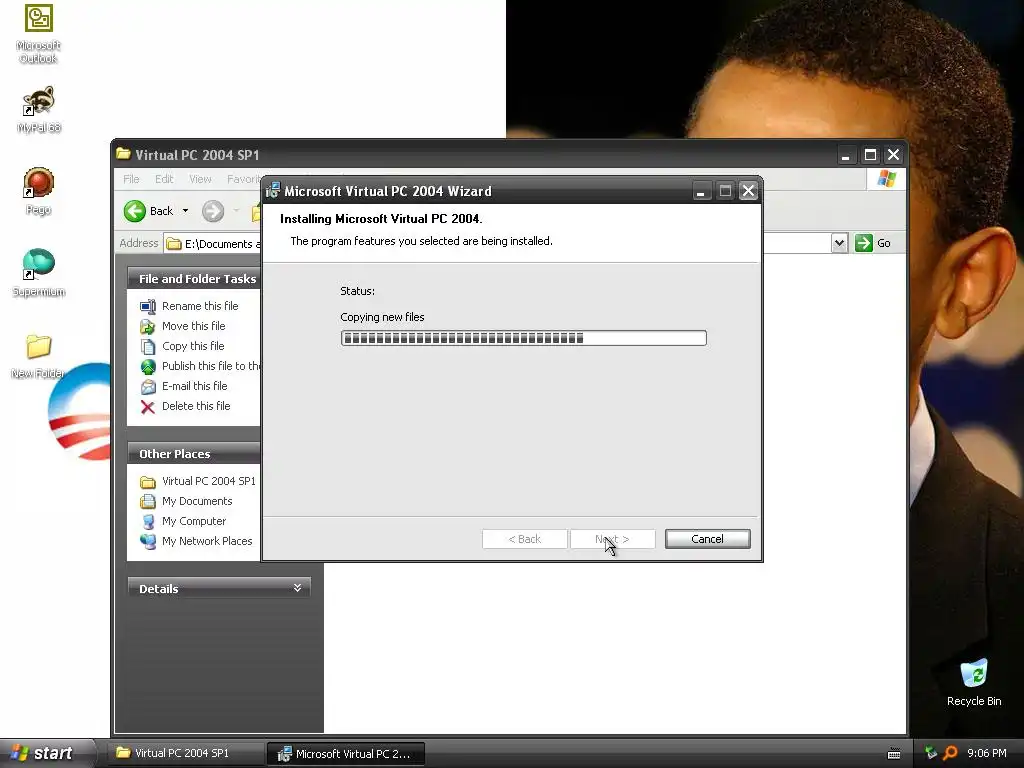This screenshot has height=768, width=1024.
Task: Click the Delete this file link
Action: pyautogui.click(x=196, y=406)
